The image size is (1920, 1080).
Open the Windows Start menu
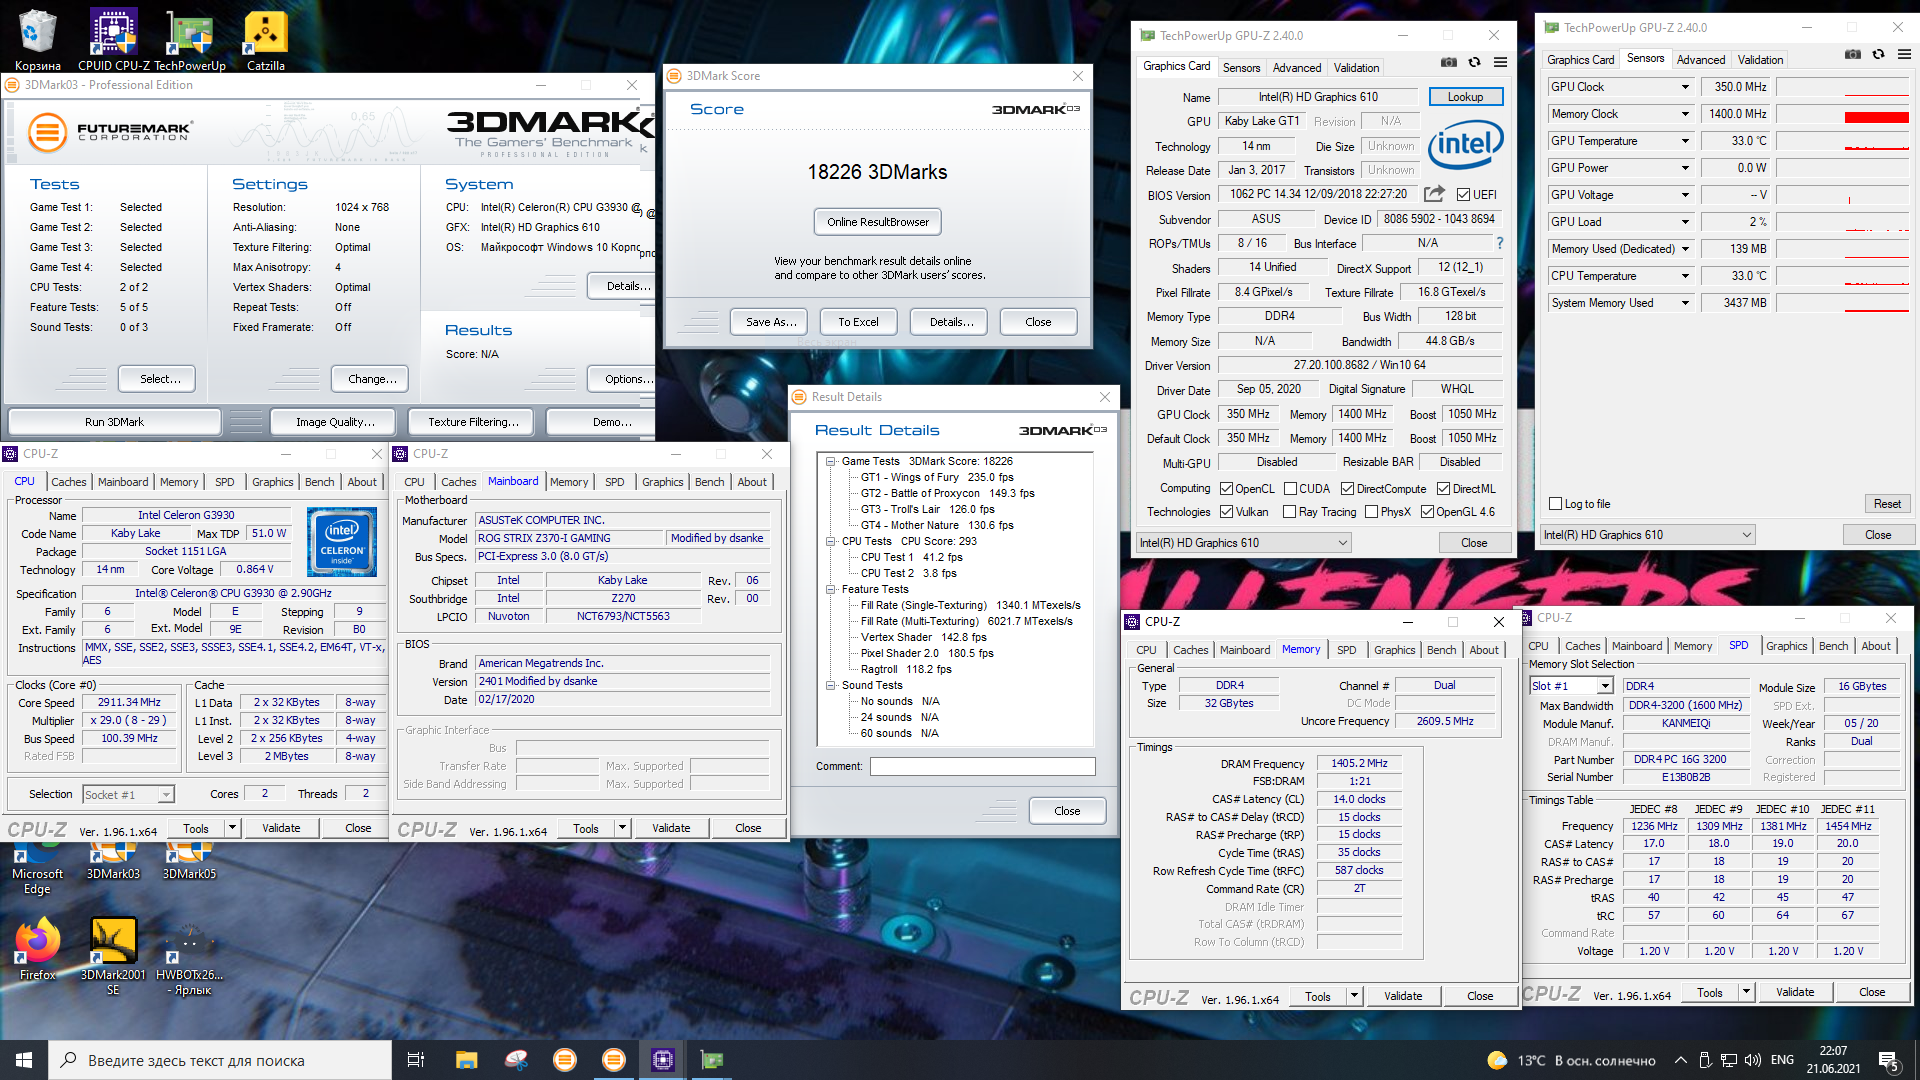(x=24, y=1060)
